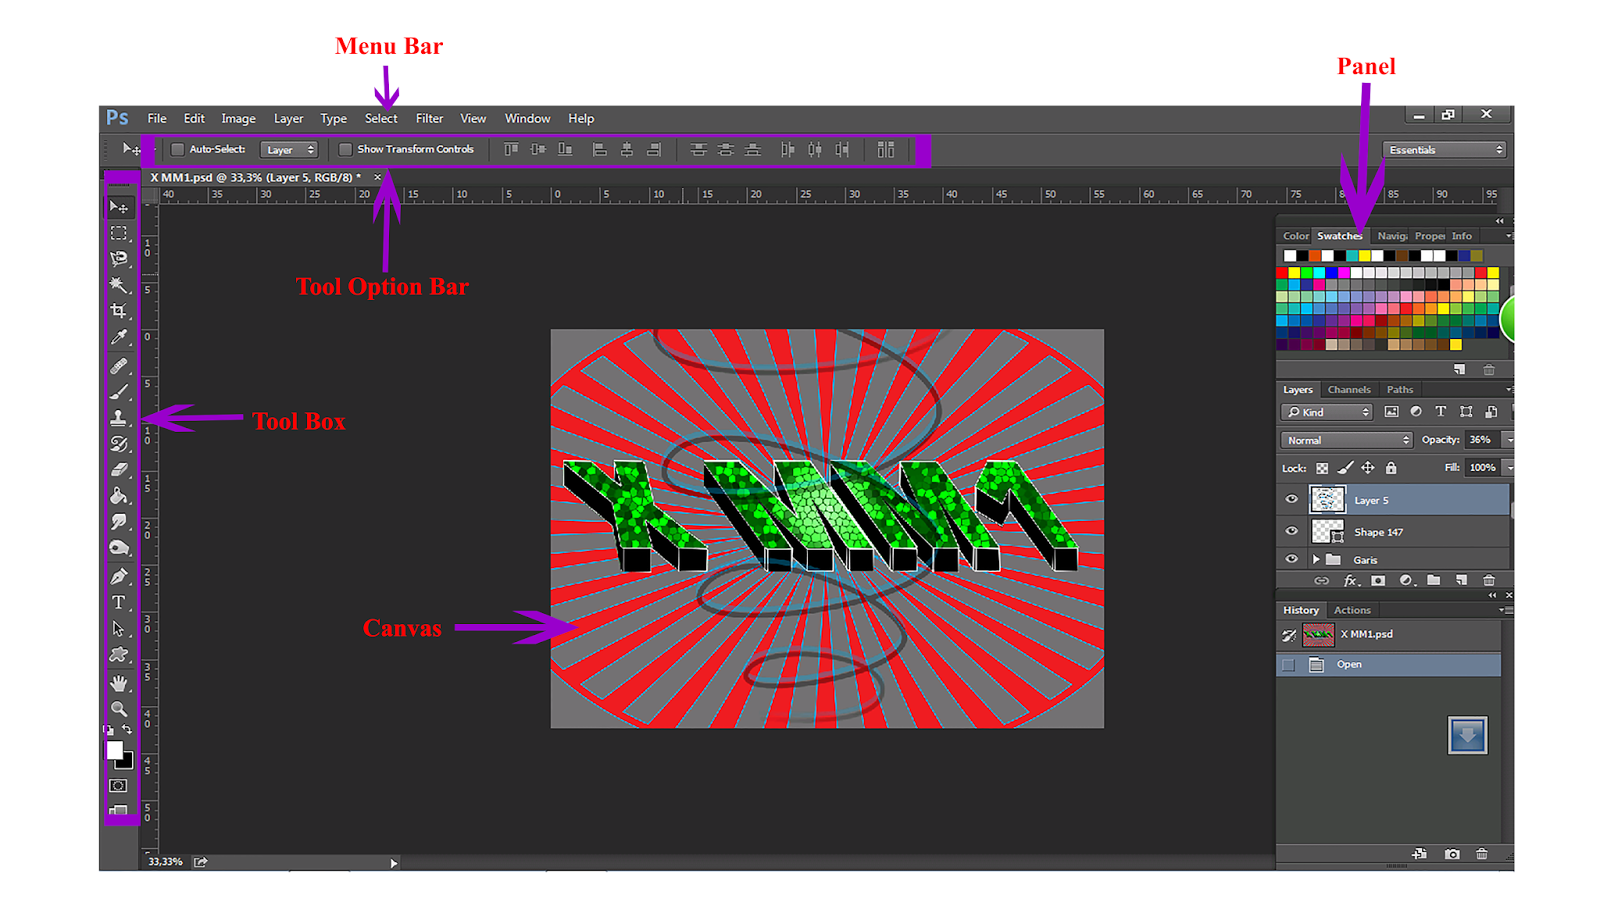Choose the Path Selection tool
Viewport: 1600px width, 899px height.
[x=119, y=629]
